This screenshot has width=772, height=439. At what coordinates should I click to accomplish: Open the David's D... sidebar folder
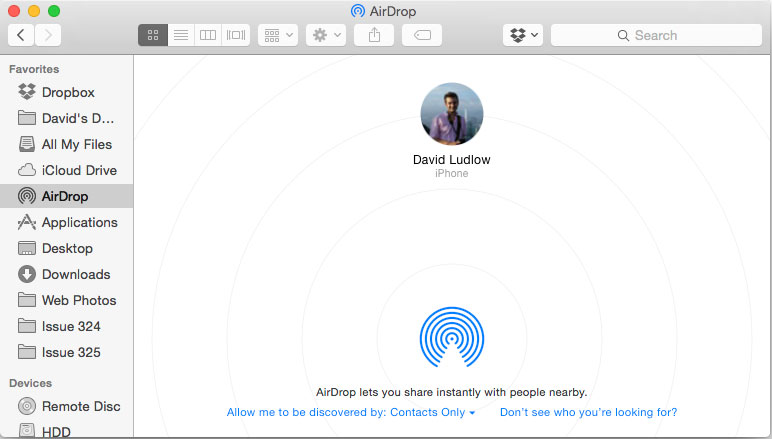click(66, 118)
